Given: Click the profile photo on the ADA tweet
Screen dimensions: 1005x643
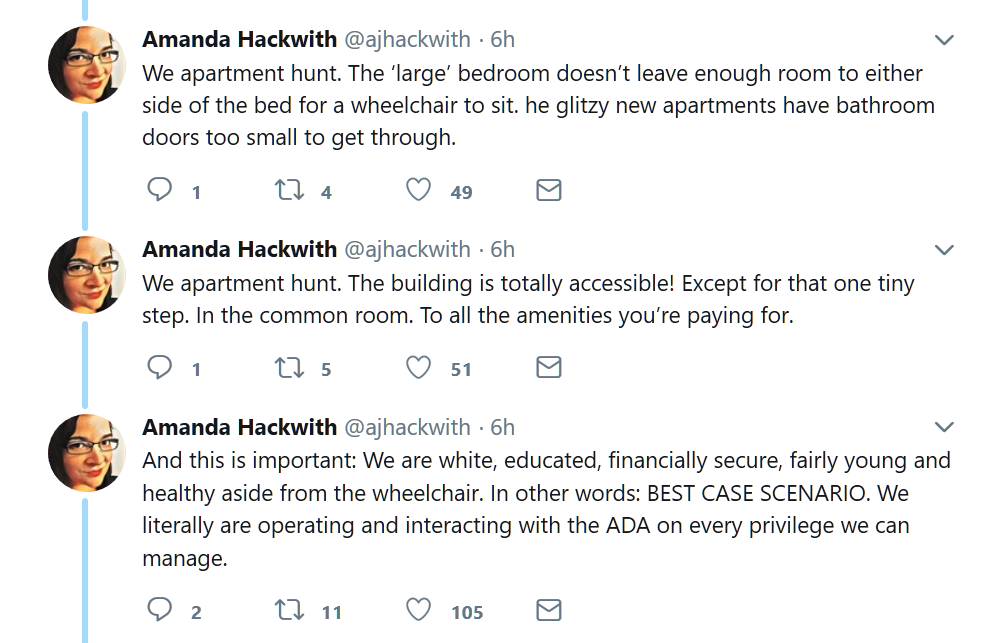Looking at the screenshot, I should tap(86, 452).
